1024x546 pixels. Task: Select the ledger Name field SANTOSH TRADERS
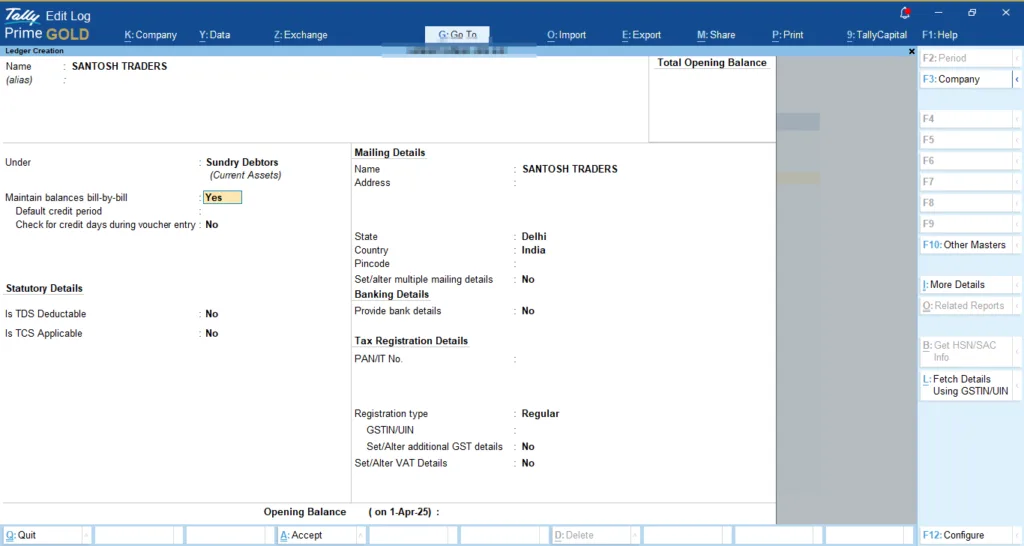point(120,66)
